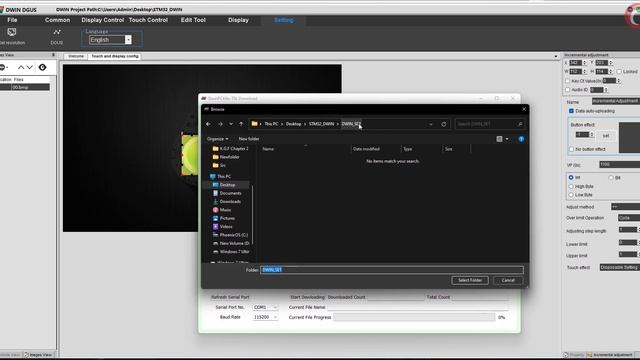
Task: Click the search magnifier in Browse dialog
Action: click(x=520, y=124)
